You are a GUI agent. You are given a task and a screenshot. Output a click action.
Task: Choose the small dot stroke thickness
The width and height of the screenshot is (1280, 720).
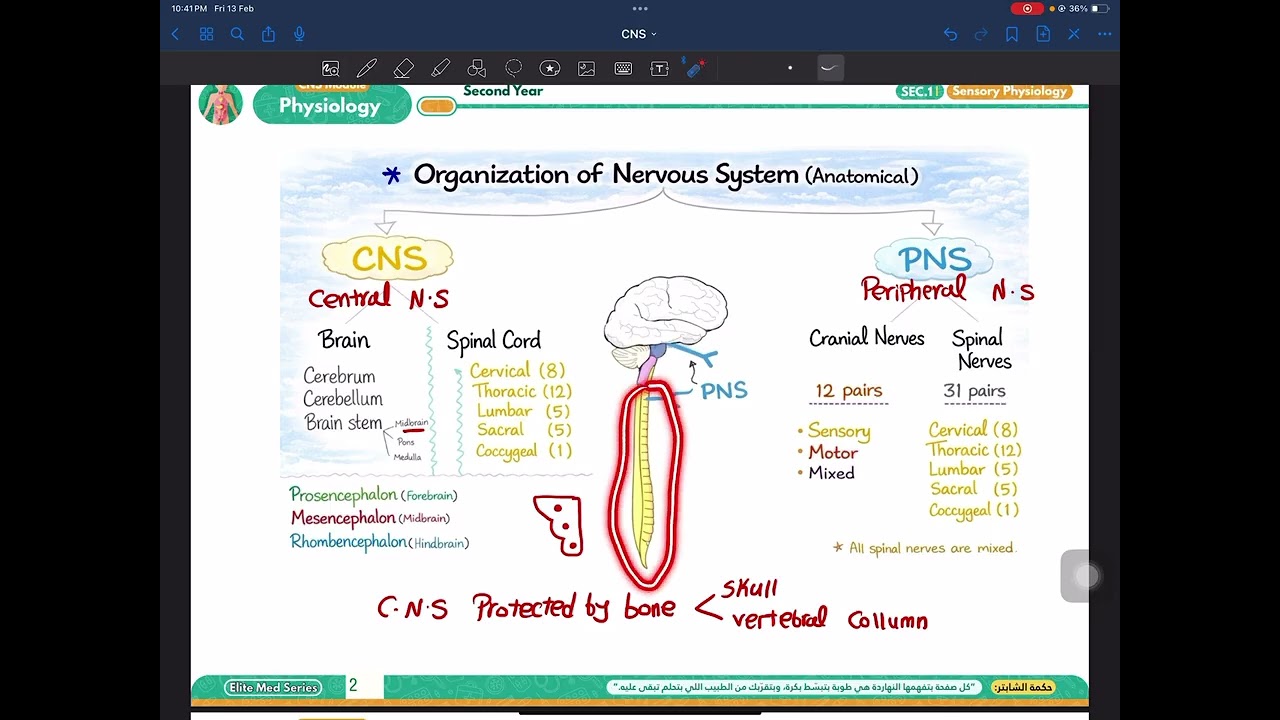(790, 68)
